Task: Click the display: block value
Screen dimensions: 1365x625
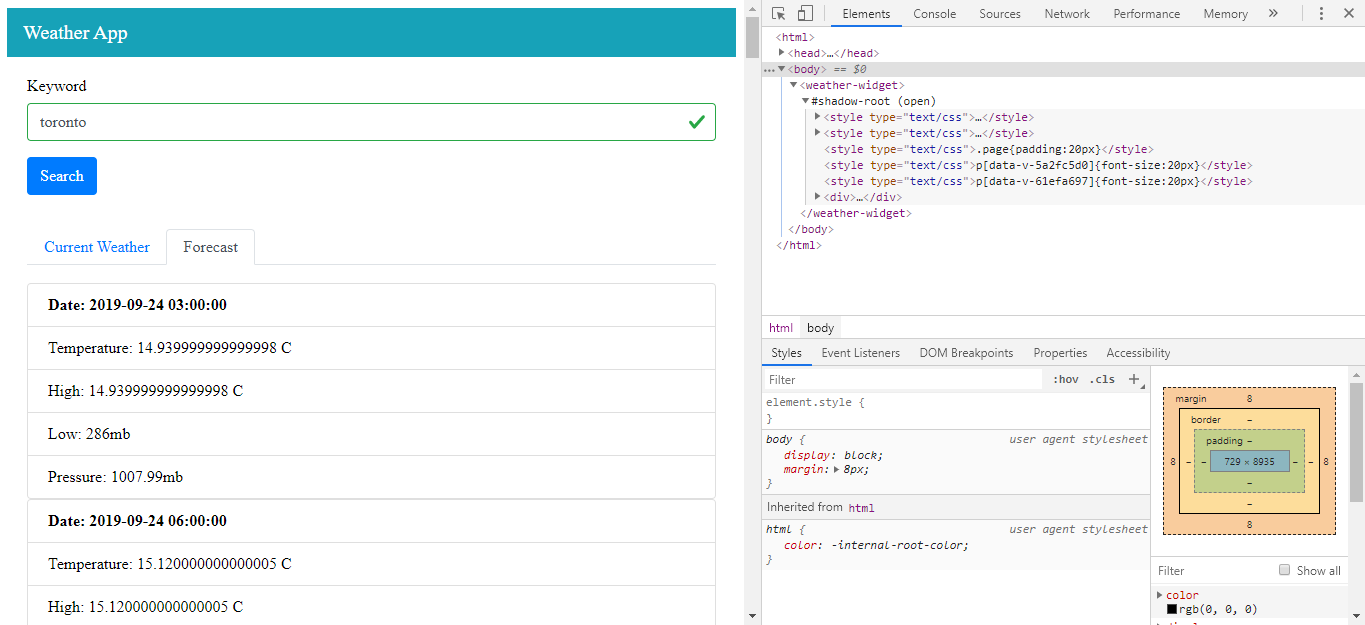Action: [x=861, y=455]
